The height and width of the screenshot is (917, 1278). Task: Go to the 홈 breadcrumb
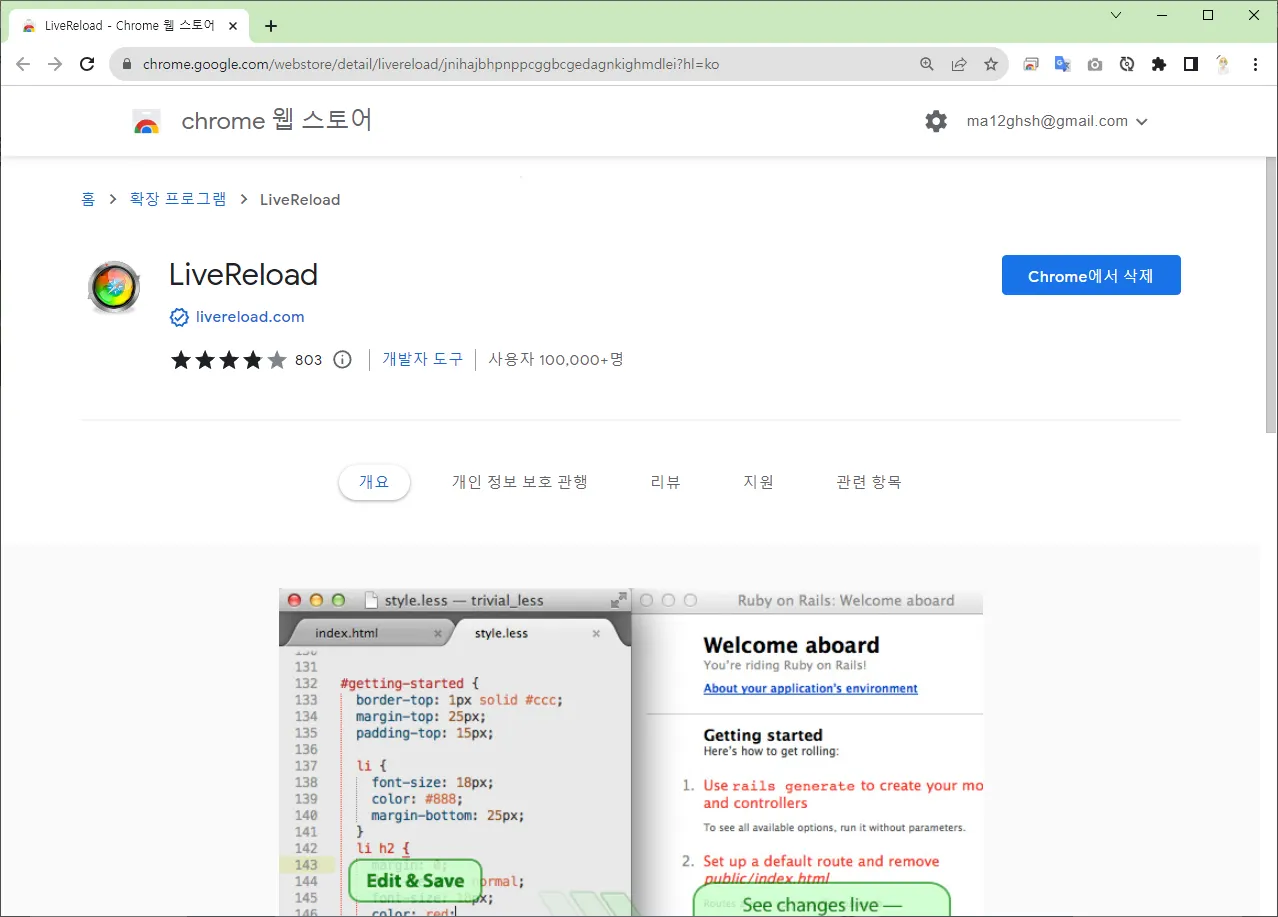88,199
